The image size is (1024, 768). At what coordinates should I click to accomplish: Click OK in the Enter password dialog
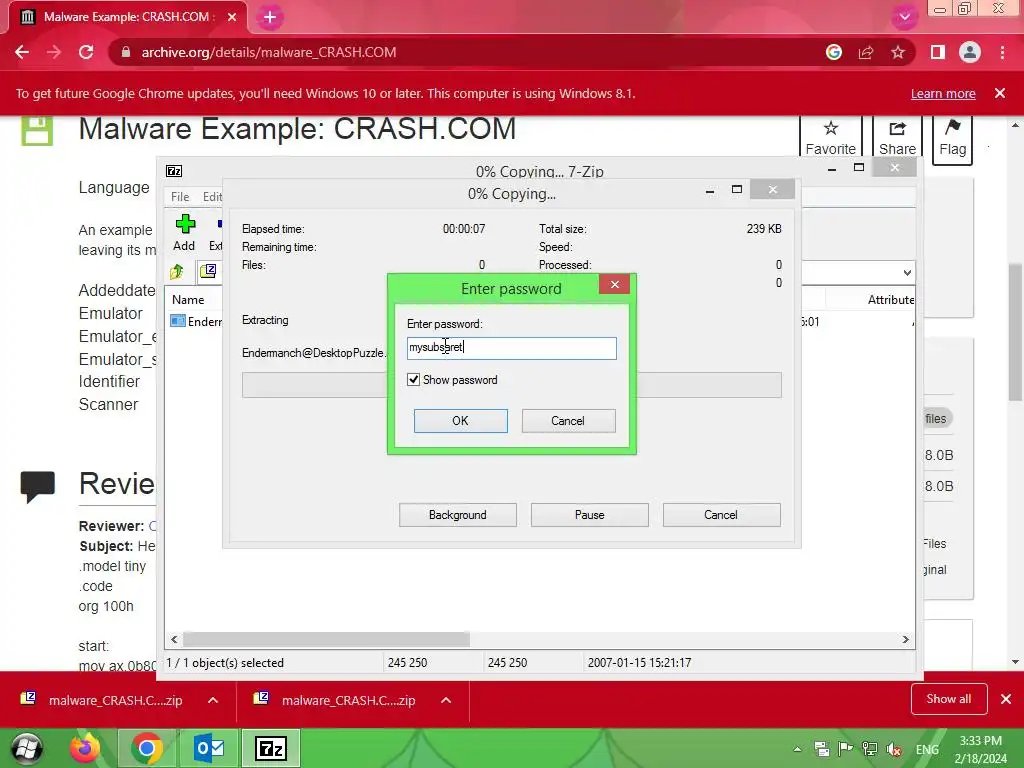pyautogui.click(x=460, y=421)
